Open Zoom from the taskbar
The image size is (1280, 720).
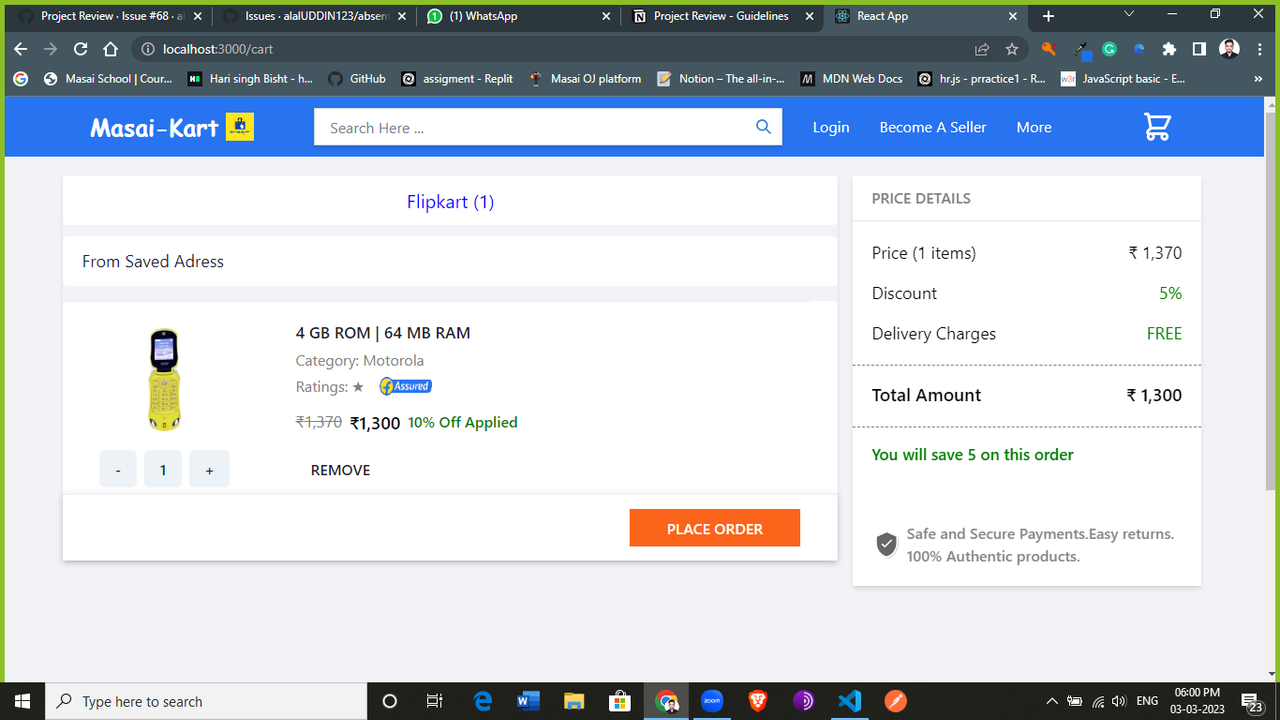pos(711,701)
